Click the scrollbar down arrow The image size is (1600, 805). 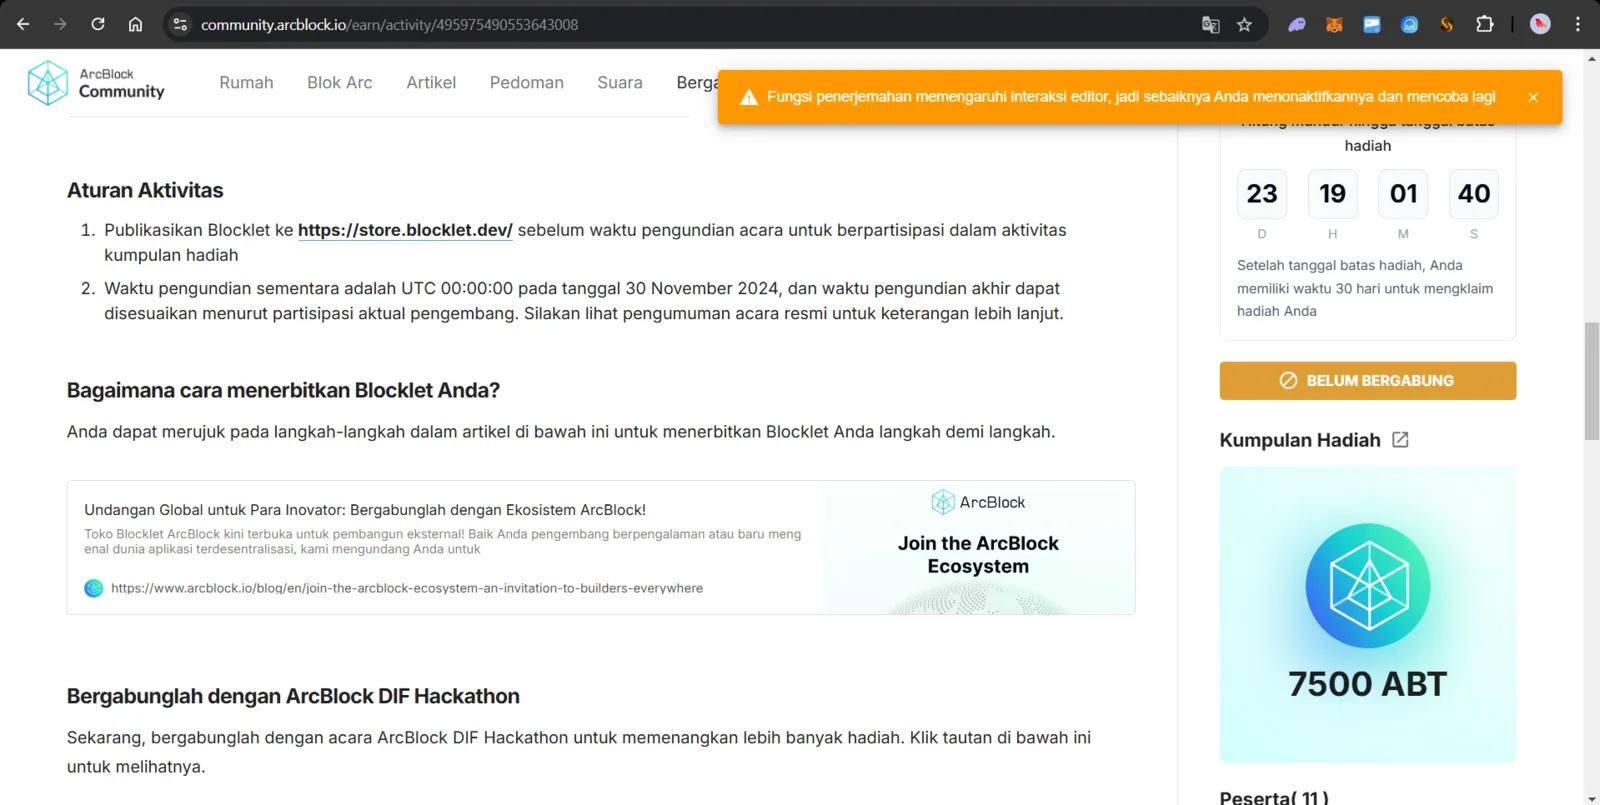1592,798
